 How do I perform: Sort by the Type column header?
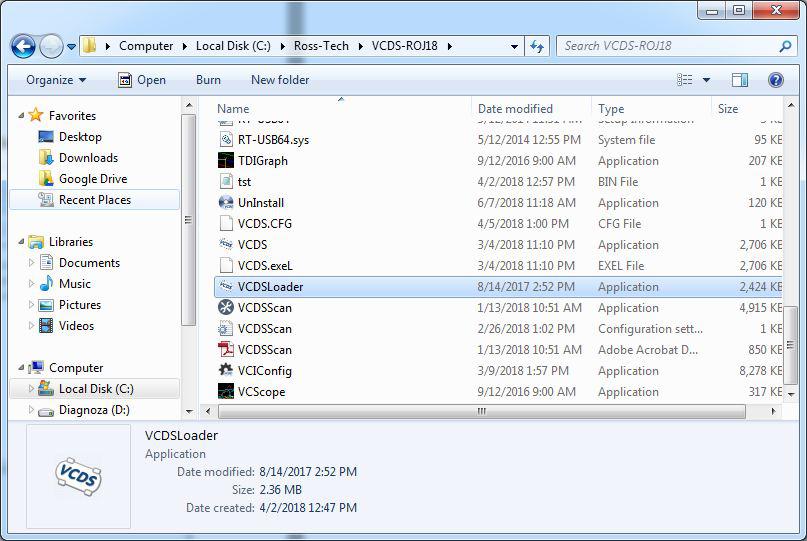tap(611, 109)
